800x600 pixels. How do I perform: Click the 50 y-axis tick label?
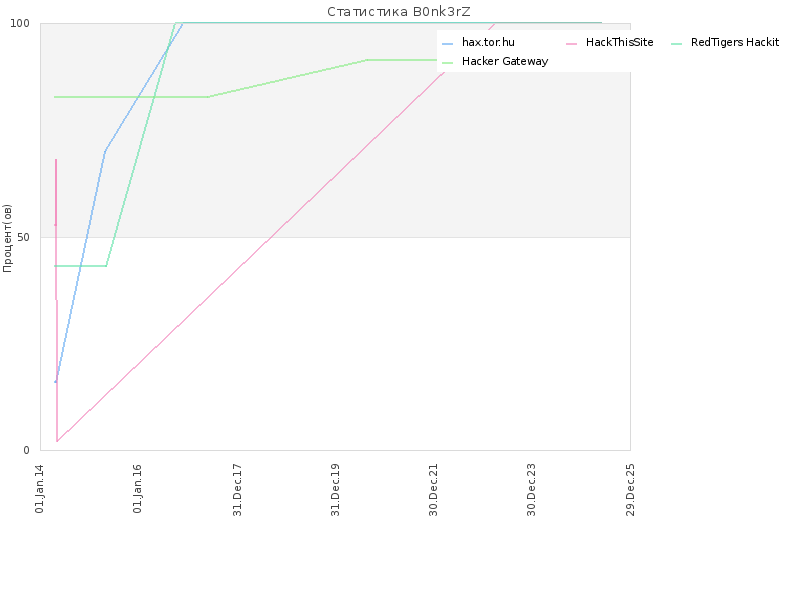coord(23,237)
